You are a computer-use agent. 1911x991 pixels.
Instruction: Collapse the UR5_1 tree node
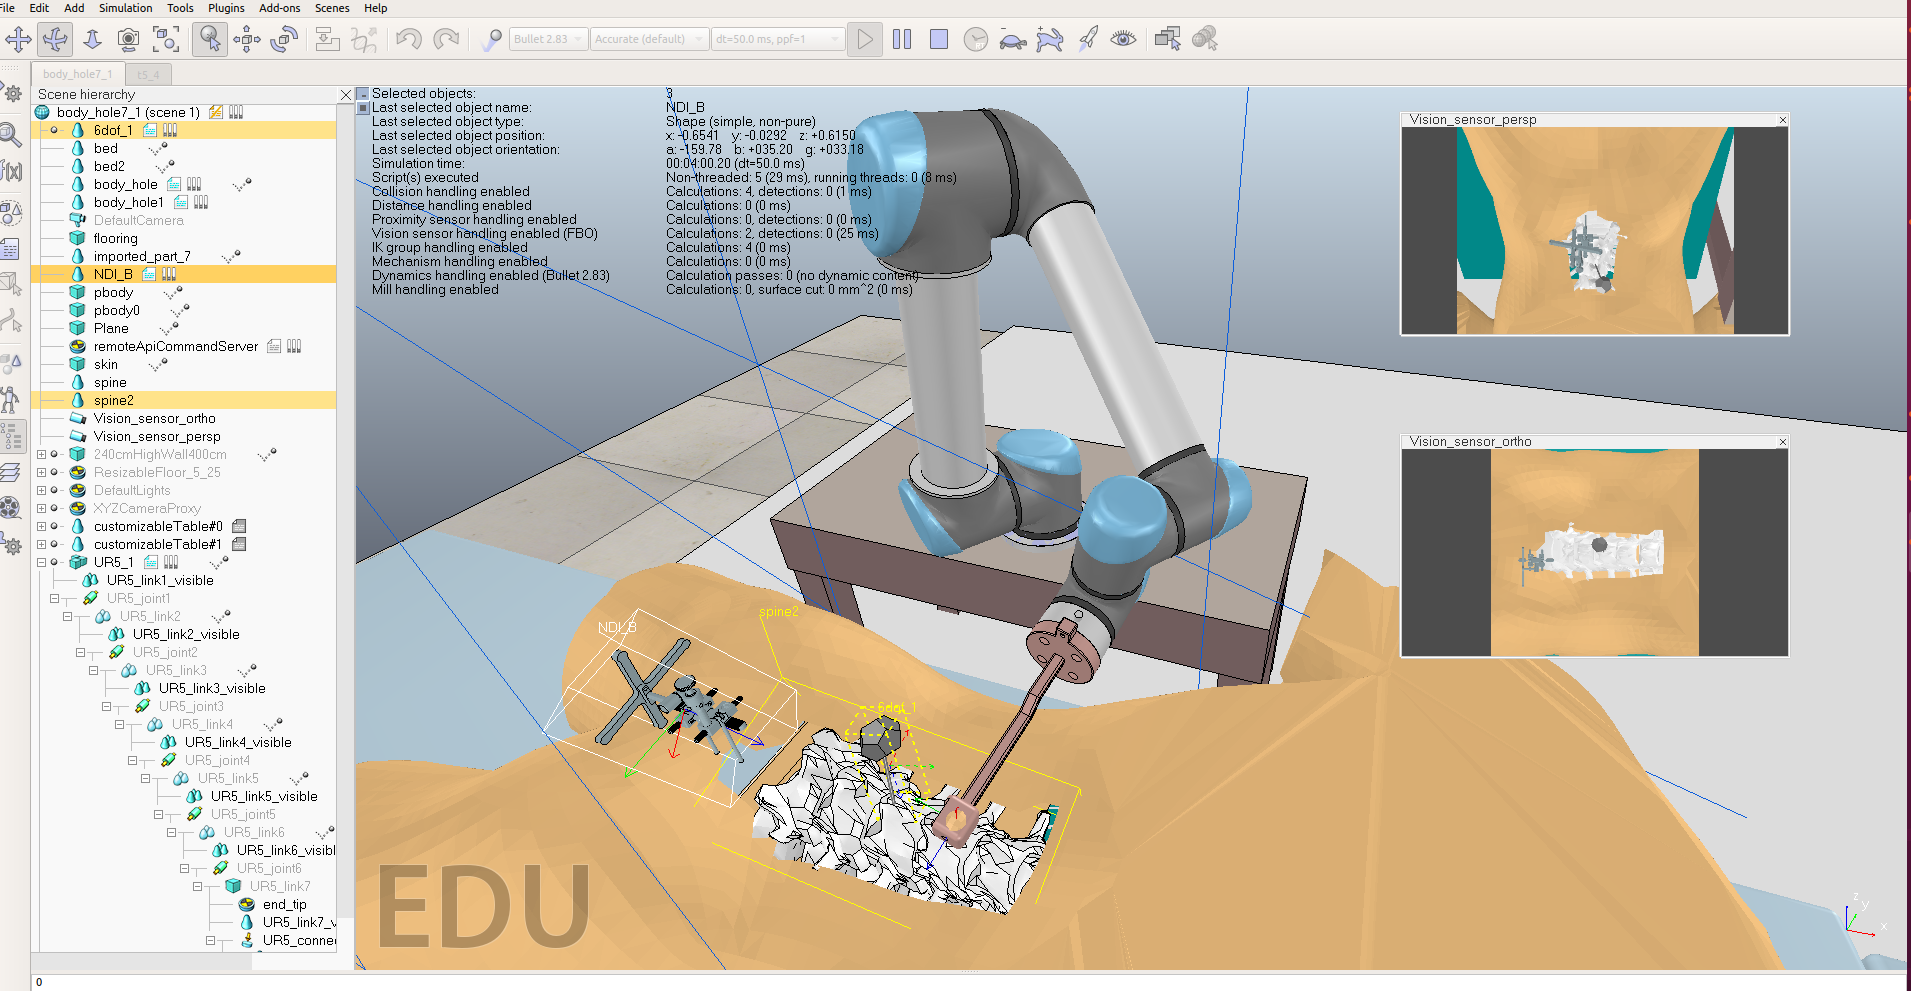[41, 562]
